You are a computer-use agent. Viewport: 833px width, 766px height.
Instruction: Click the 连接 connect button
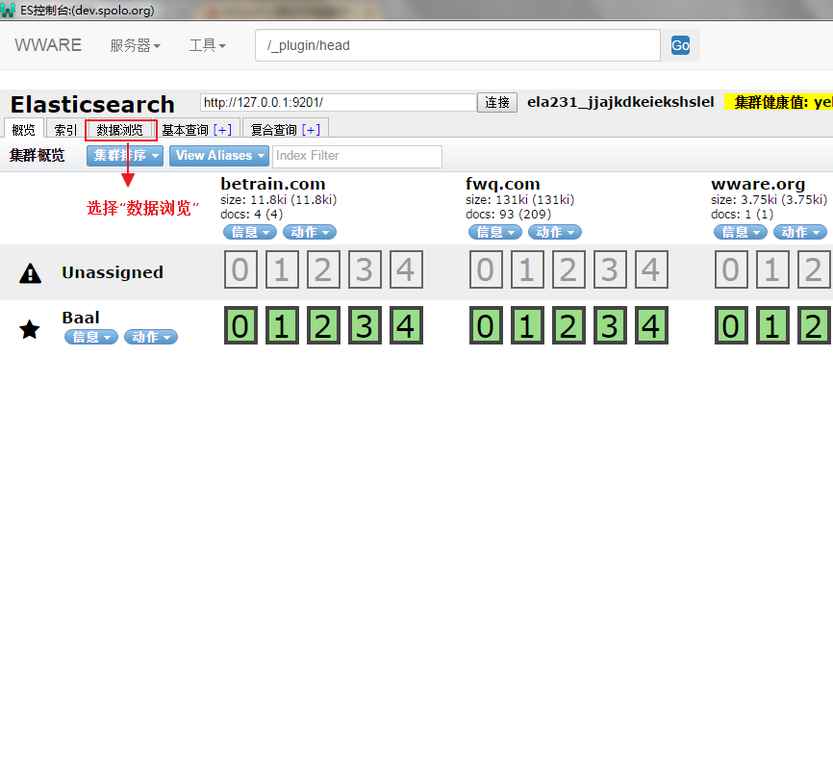(x=497, y=102)
